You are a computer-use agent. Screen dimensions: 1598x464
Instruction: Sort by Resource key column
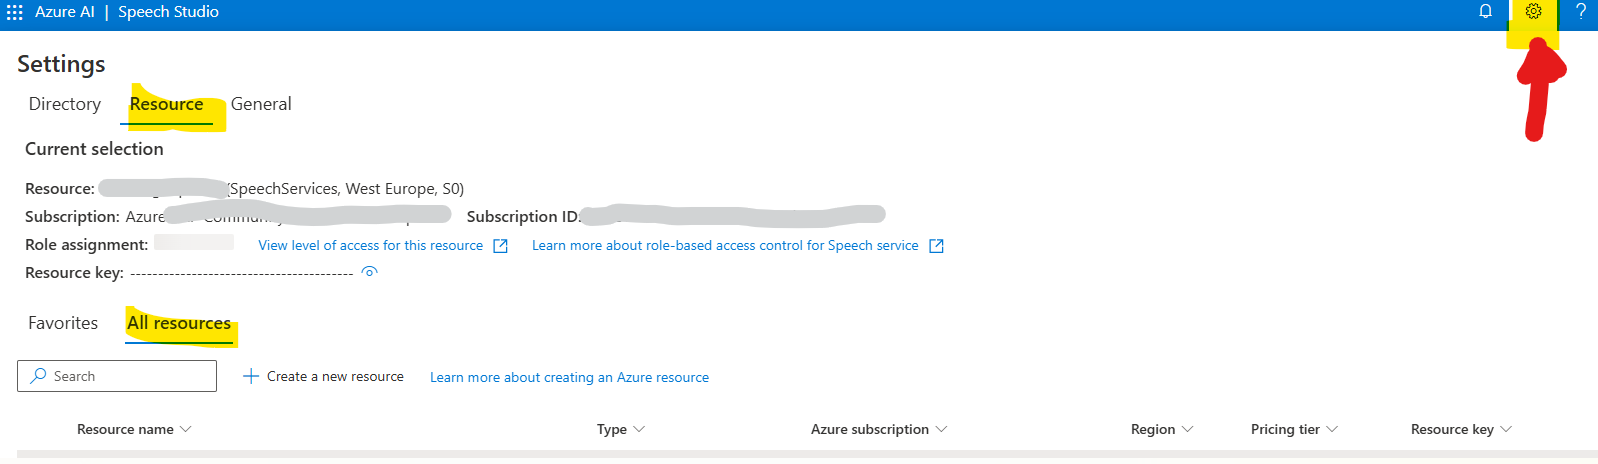(x=1461, y=429)
